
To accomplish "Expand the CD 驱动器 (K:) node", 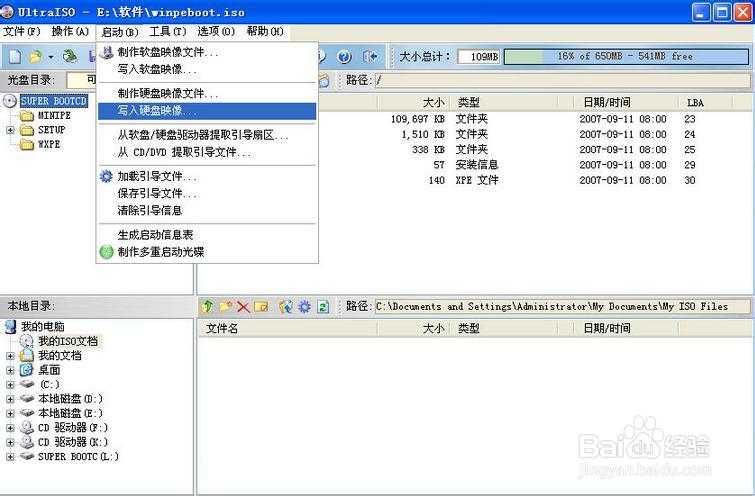I will pyautogui.click(x=10, y=442).
